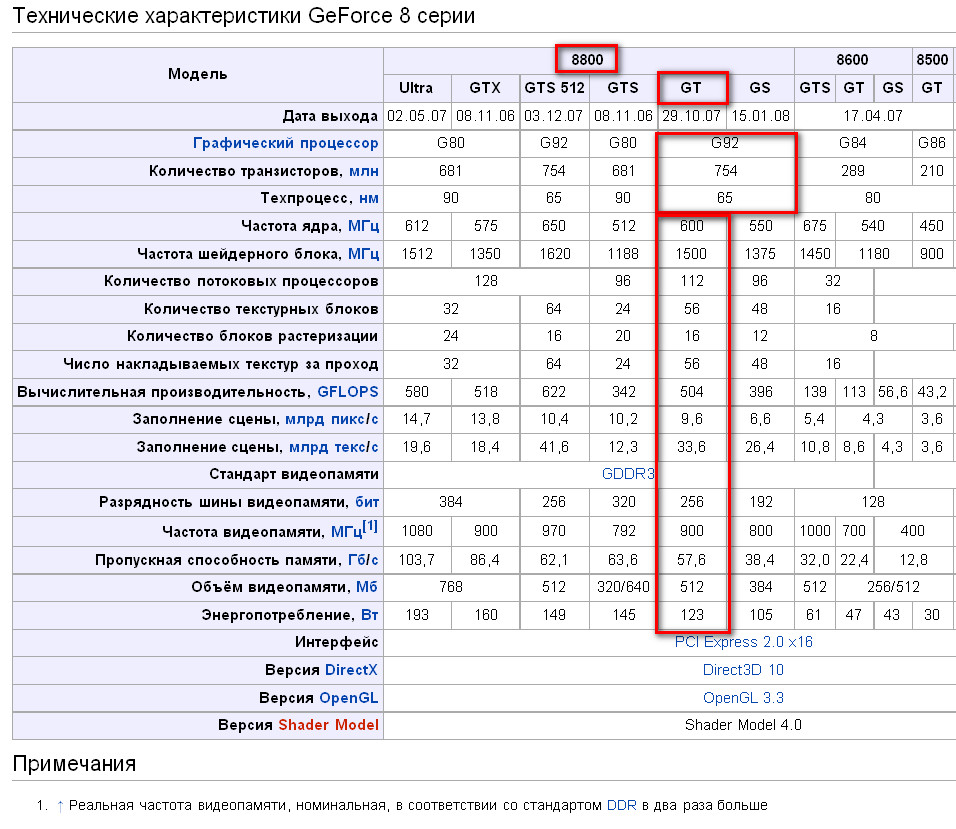Click the G86 processor cell
Screen dimensions: 956x829
[x=932, y=144]
